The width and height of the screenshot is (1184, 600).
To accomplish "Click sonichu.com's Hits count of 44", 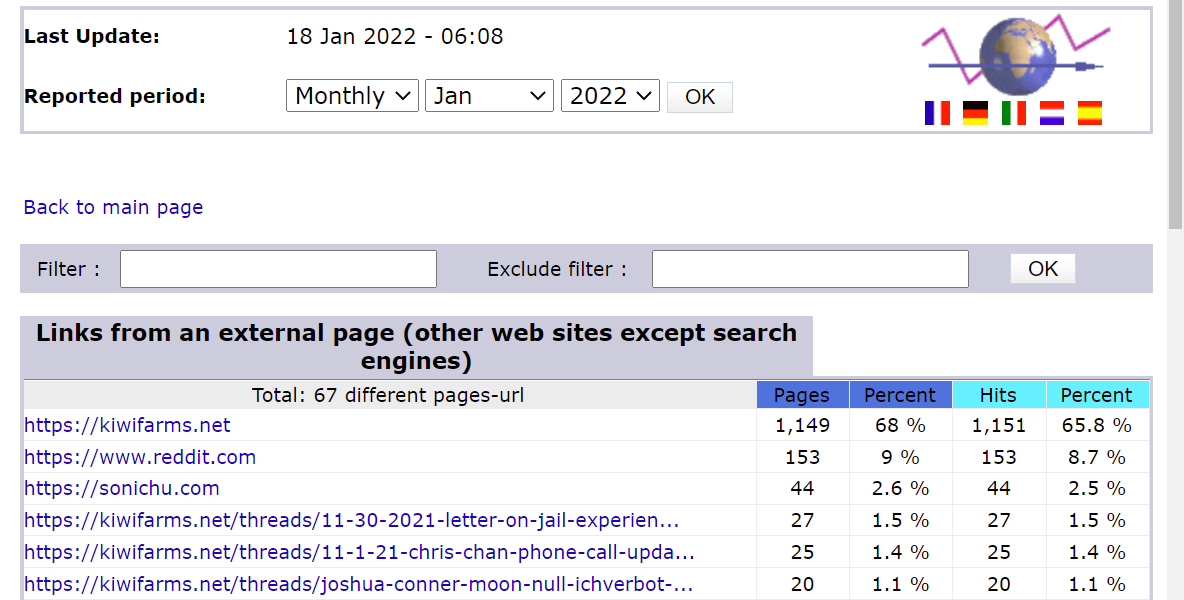I will [998, 489].
